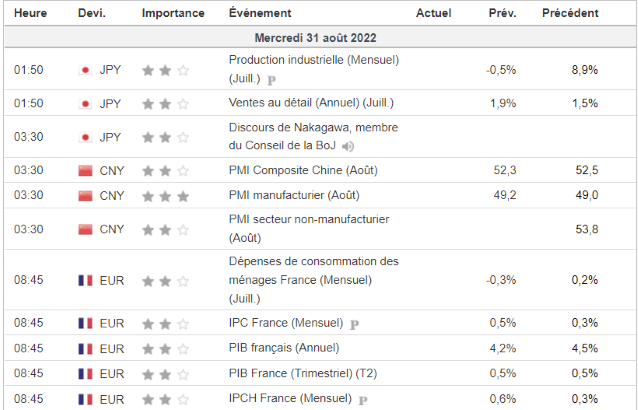Click the Événement column header
The width and height of the screenshot is (638, 410).
pyautogui.click(x=260, y=13)
